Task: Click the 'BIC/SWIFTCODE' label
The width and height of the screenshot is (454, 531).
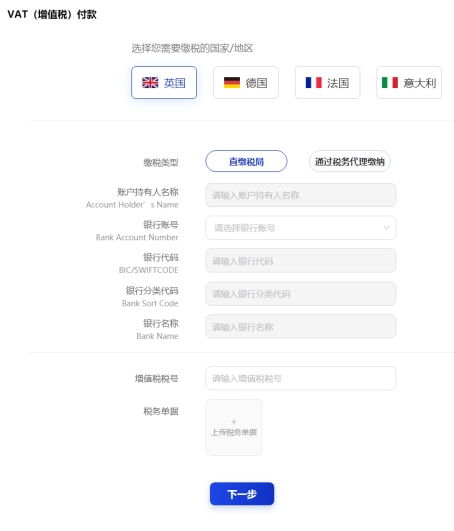Action: click(148, 270)
